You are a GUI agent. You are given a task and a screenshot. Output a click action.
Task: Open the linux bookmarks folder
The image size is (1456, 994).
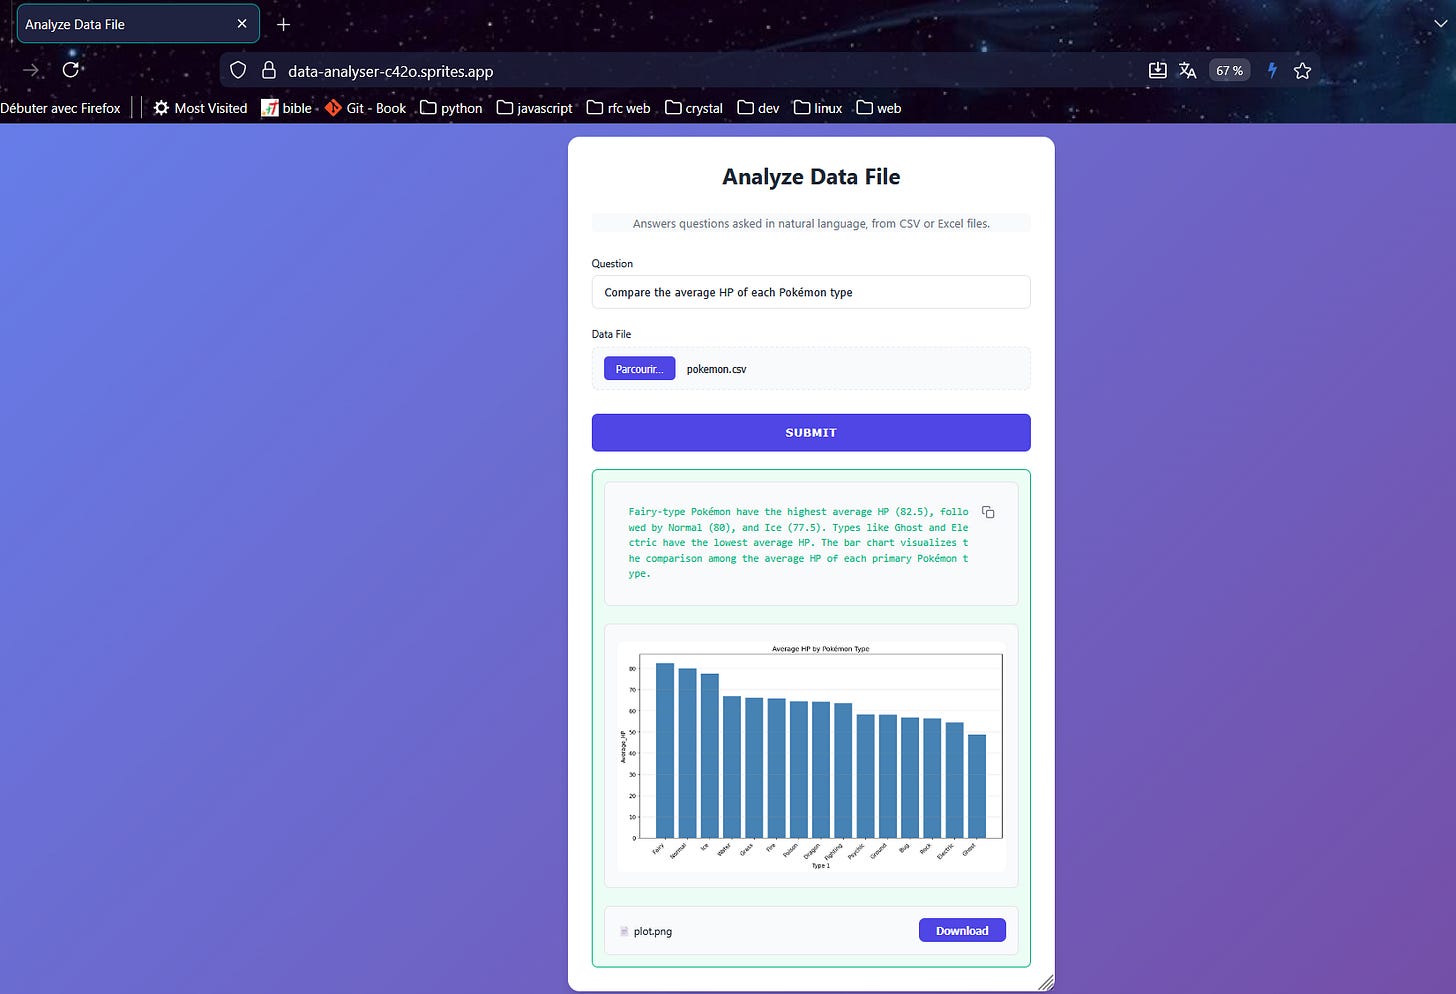pyautogui.click(x=818, y=108)
